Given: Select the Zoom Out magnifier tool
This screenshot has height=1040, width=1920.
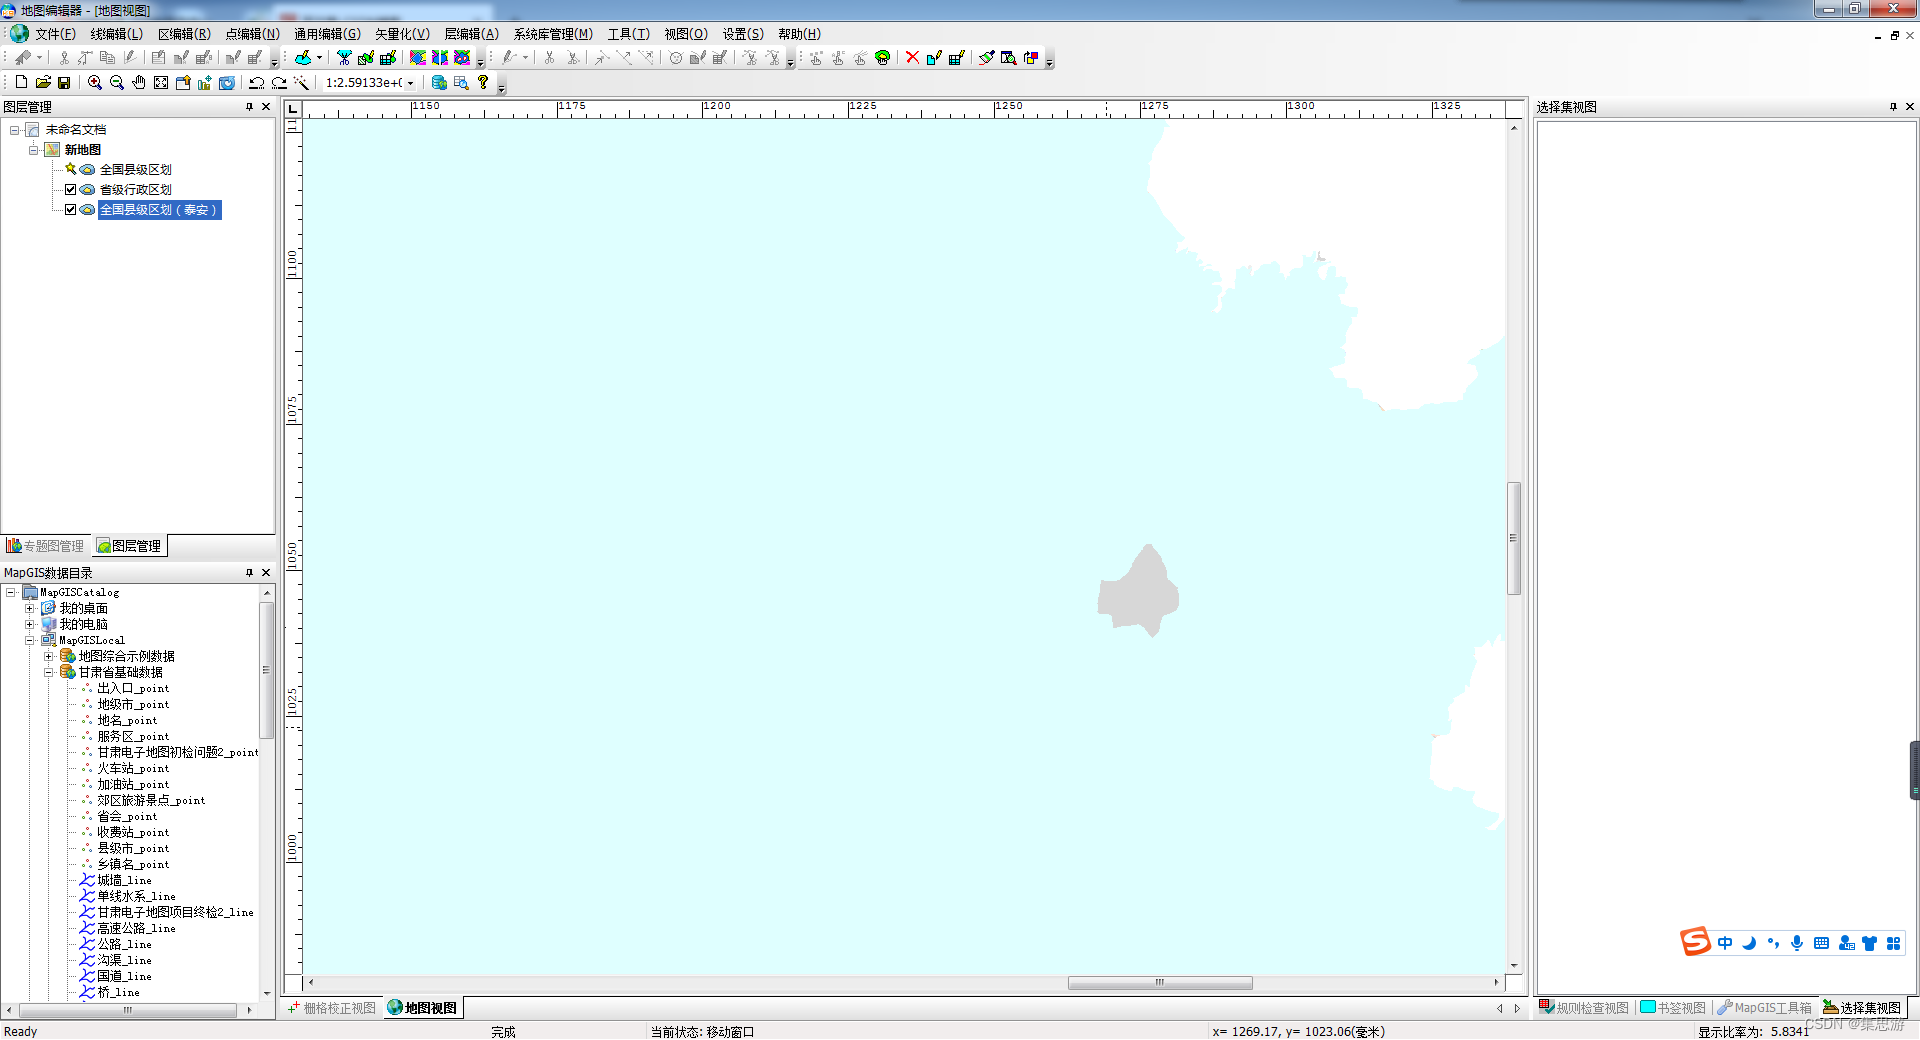Looking at the screenshot, I should (x=116, y=83).
